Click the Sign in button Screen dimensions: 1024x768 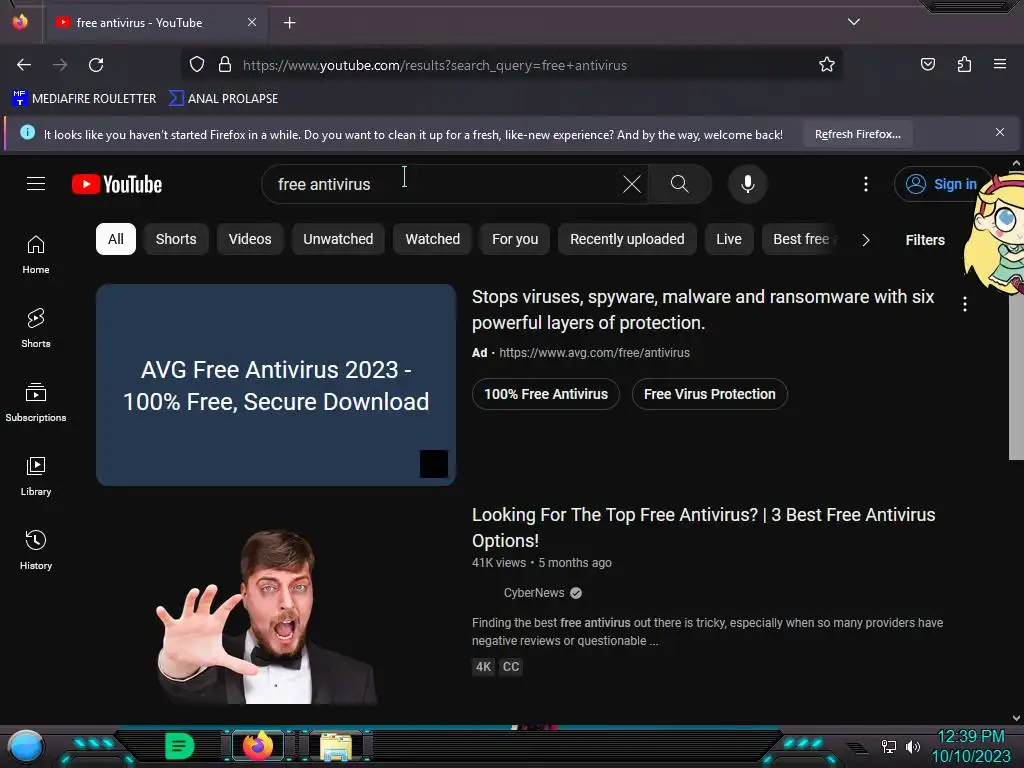pyautogui.click(x=941, y=184)
